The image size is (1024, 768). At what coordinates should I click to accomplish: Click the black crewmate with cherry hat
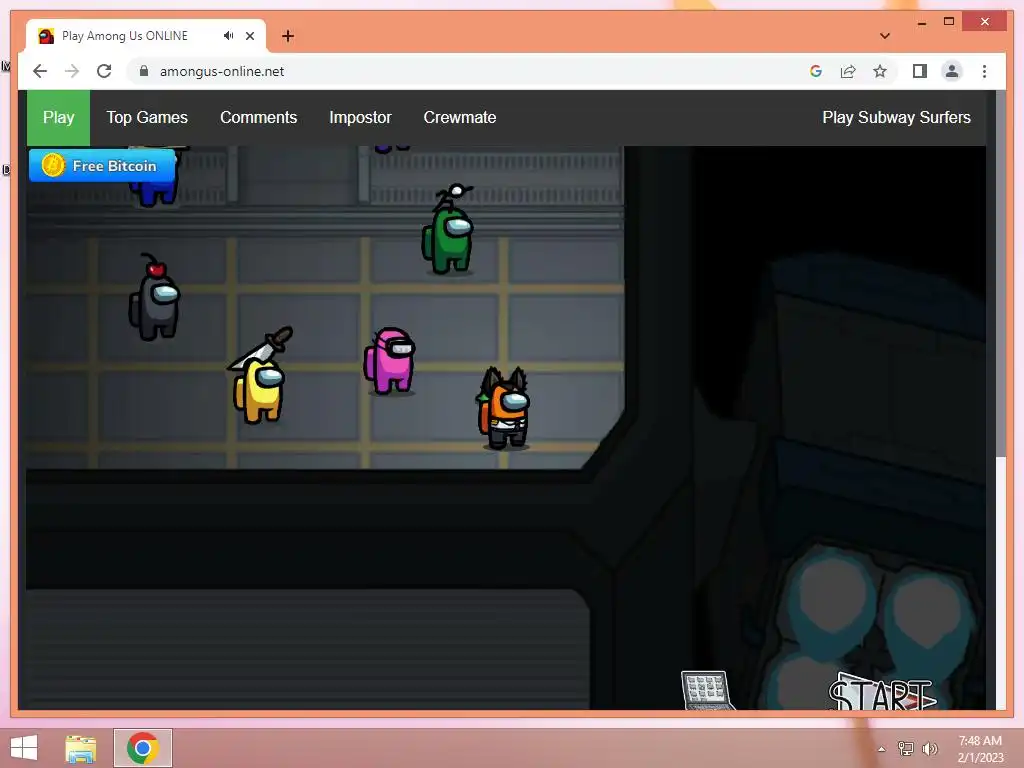tap(154, 298)
